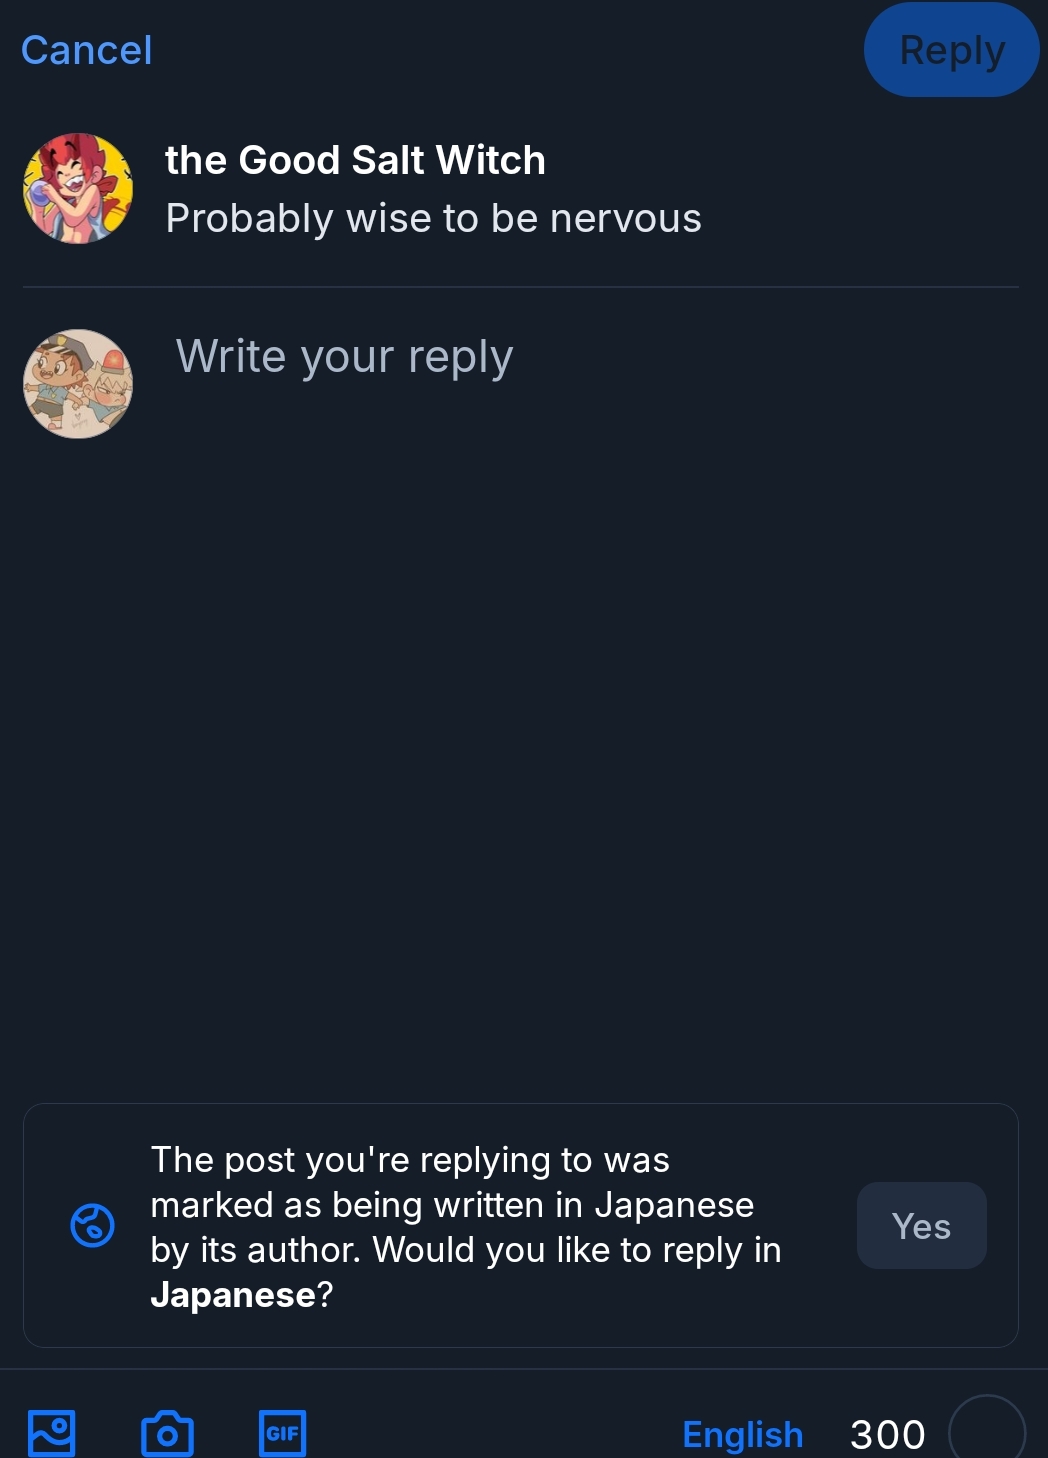Tap the post text Probably wise to be nervous
The width and height of the screenshot is (1048, 1458).
pos(433,218)
